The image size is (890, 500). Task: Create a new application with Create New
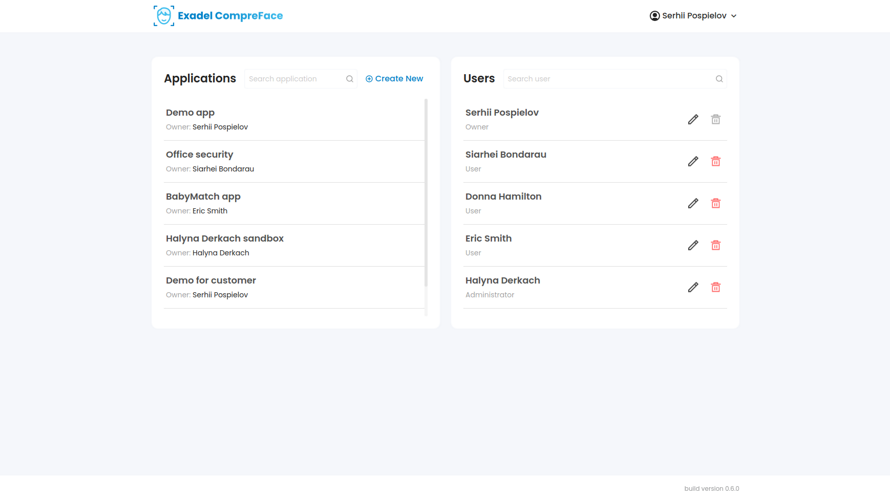click(x=394, y=79)
